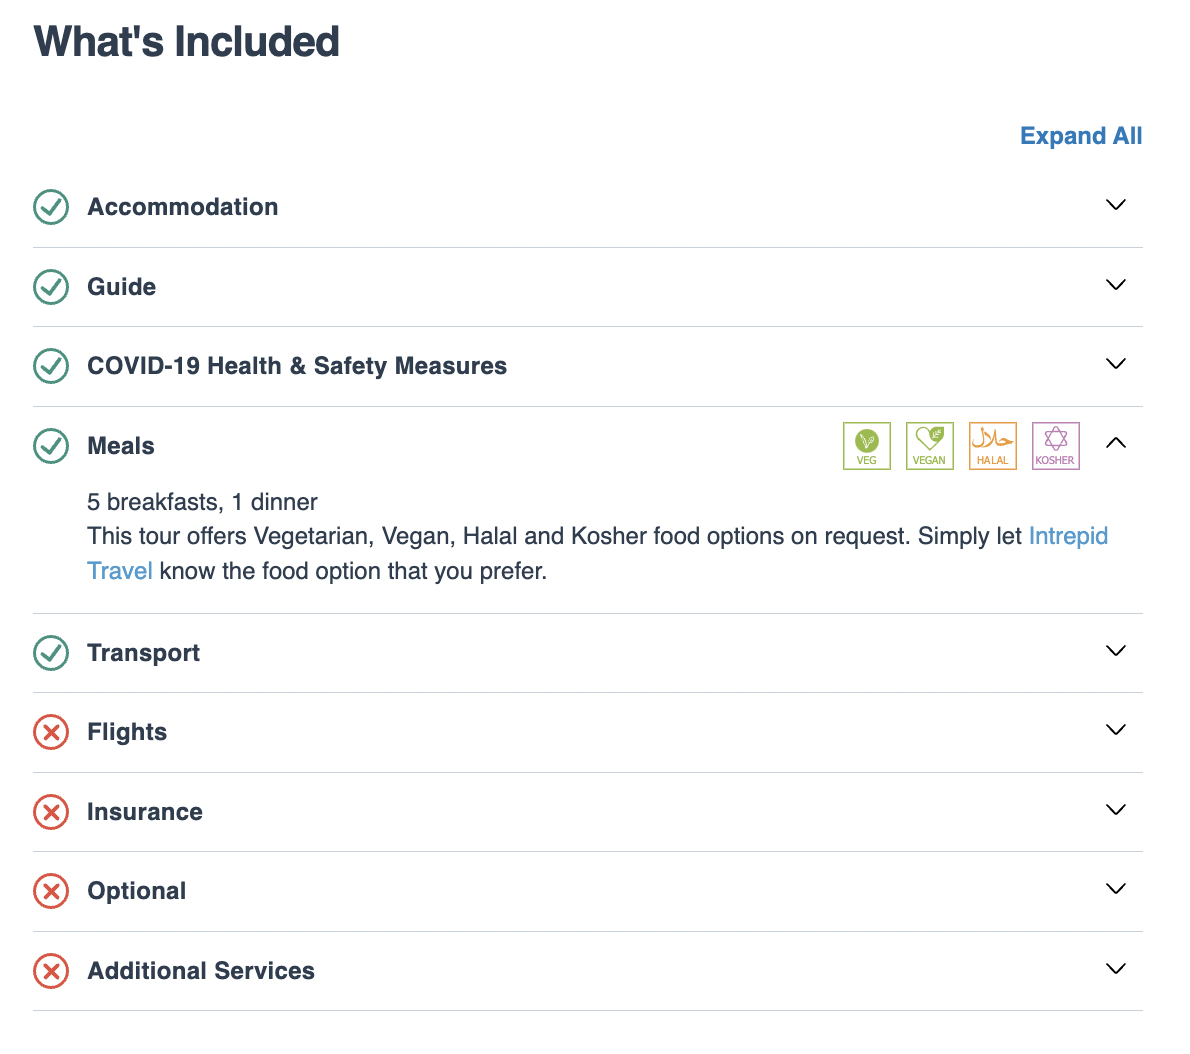
Task: Click red cross icon beside Optional
Action: [x=51, y=891]
